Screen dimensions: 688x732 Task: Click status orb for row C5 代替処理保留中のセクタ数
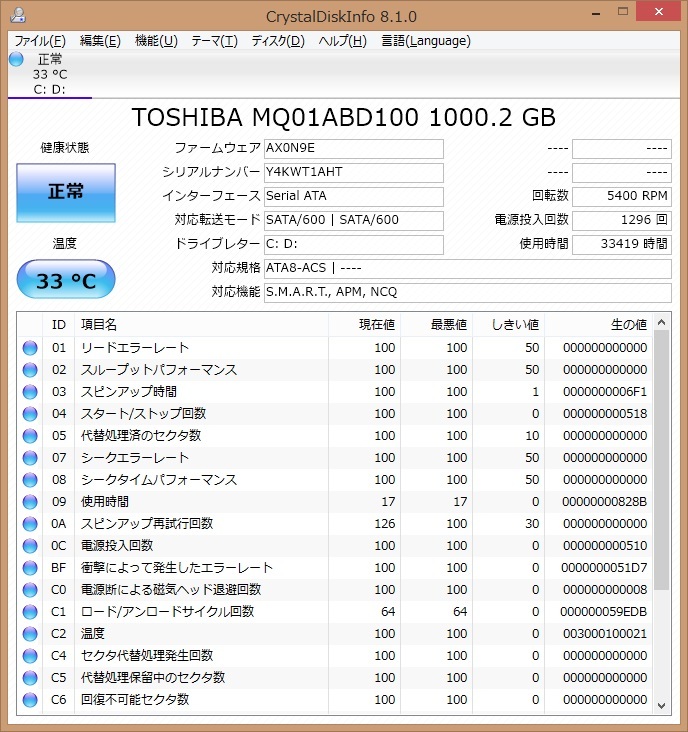point(30,677)
